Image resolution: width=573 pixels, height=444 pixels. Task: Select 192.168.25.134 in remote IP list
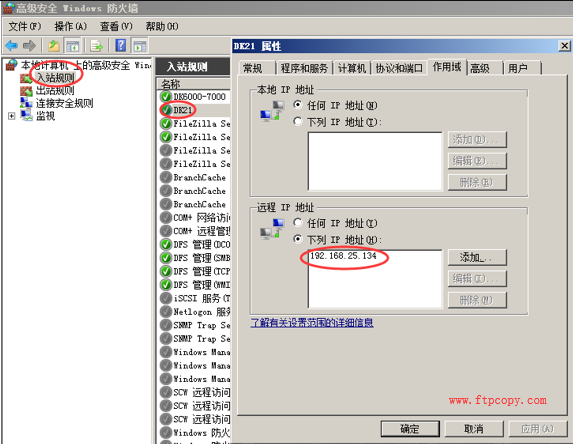point(343,256)
